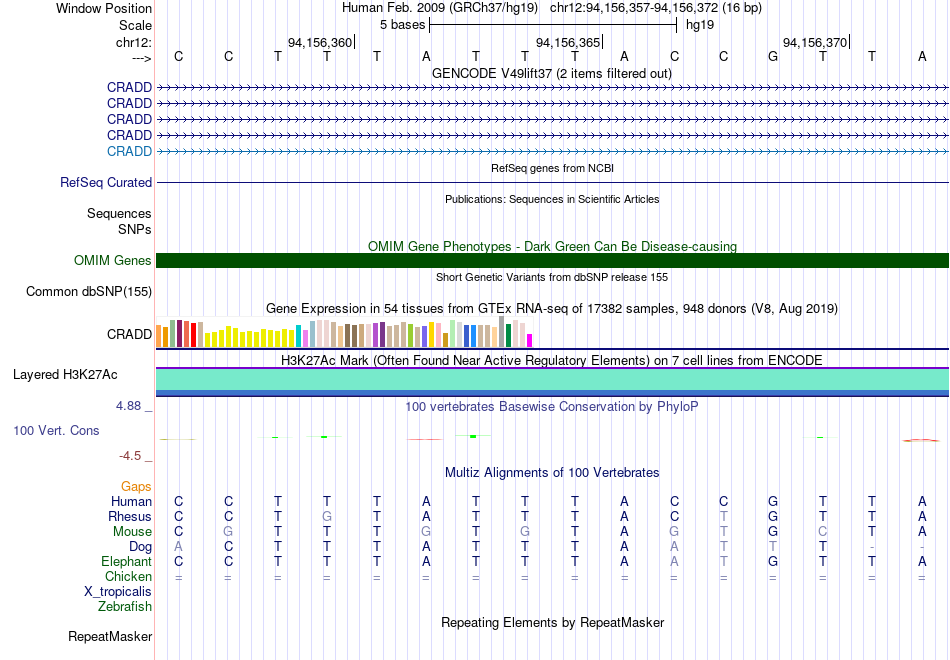Open Publications: Sequences in Scientific Articles title

[552, 199]
